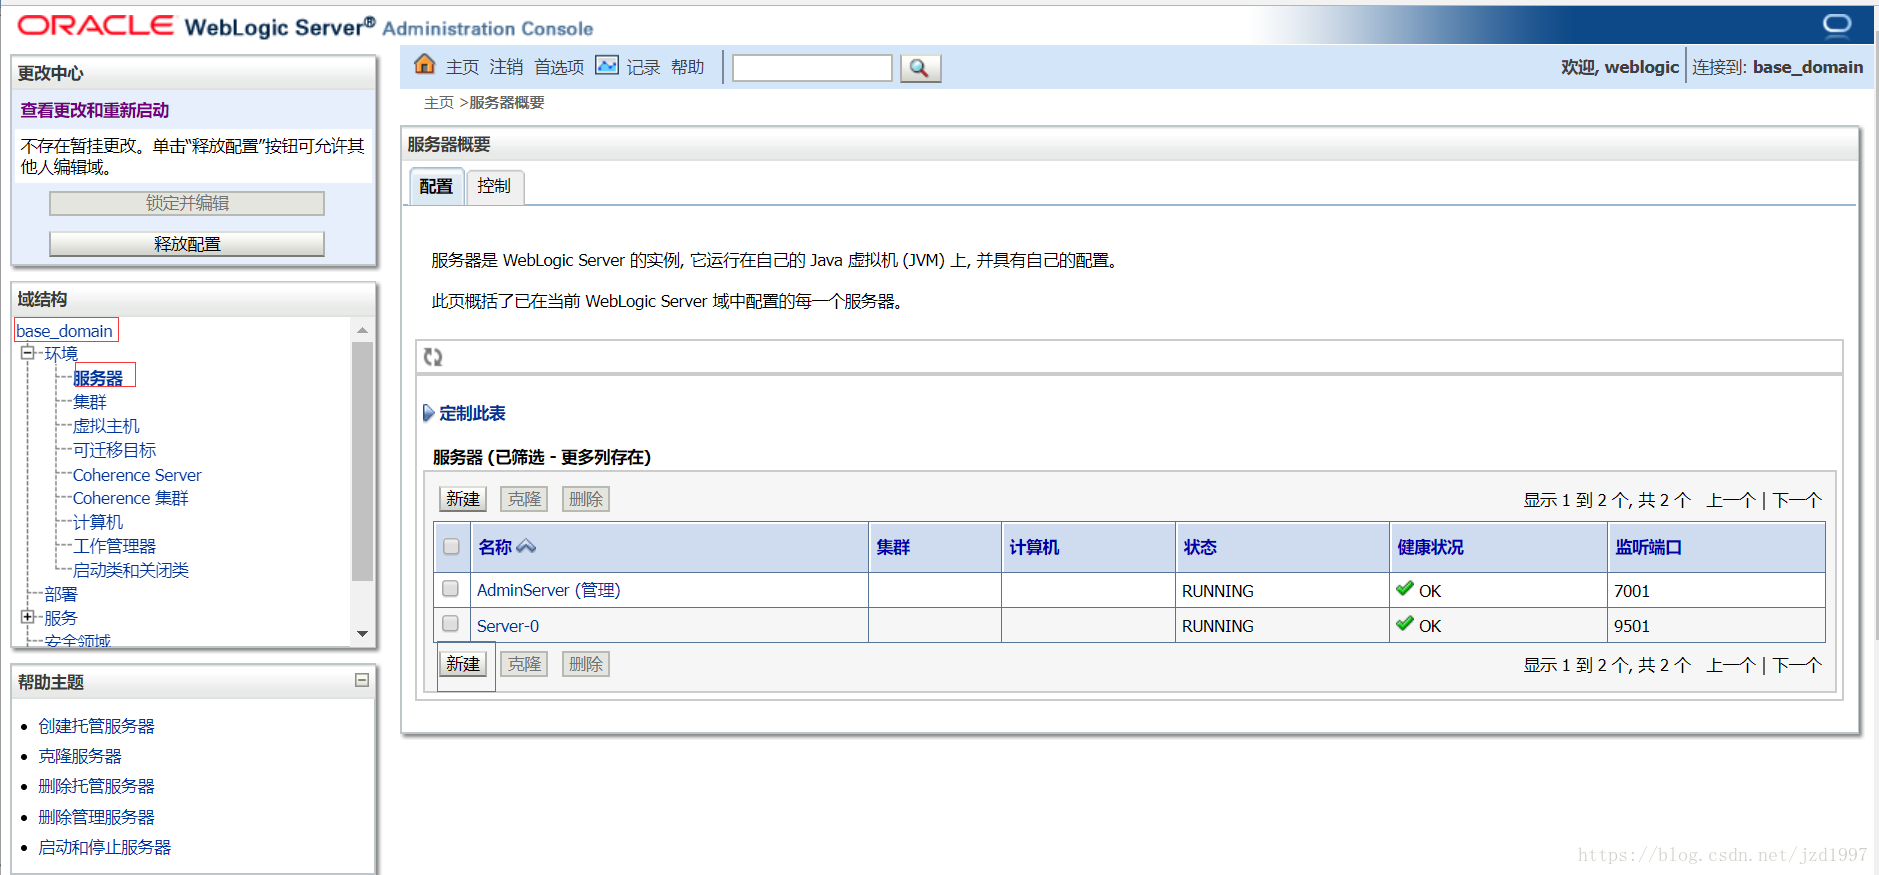
Task: Open 帮助 in the toolbar
Action: coord(688,67)
